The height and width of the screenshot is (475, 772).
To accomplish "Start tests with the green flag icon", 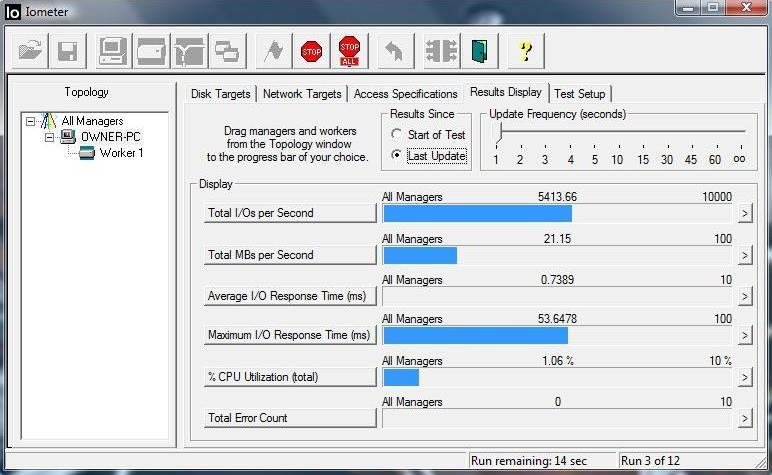I will click(x=274, y=51).
